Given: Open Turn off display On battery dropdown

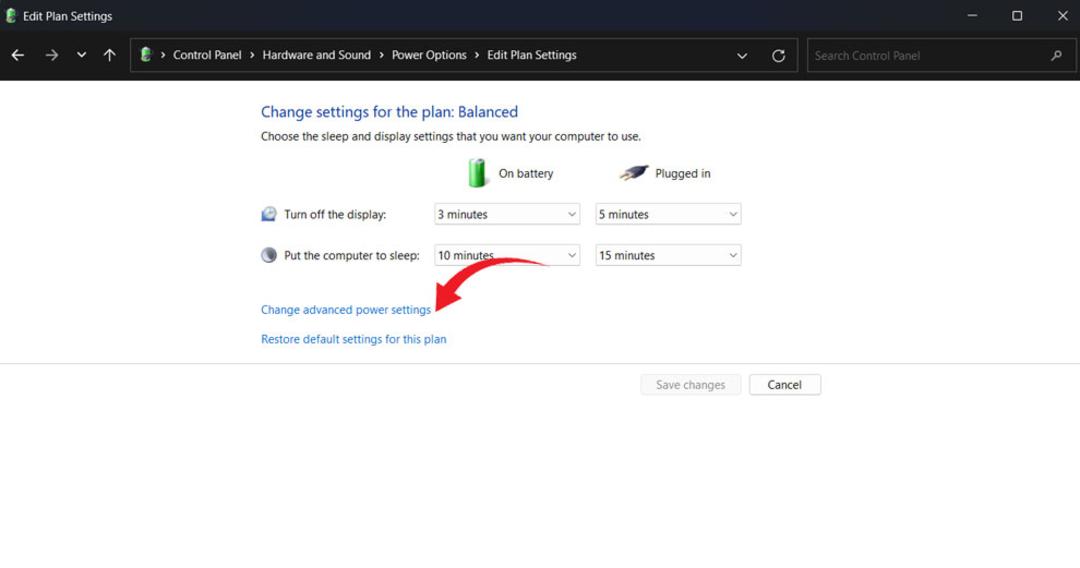Looking at the screenshot, I should coord(507,214).
